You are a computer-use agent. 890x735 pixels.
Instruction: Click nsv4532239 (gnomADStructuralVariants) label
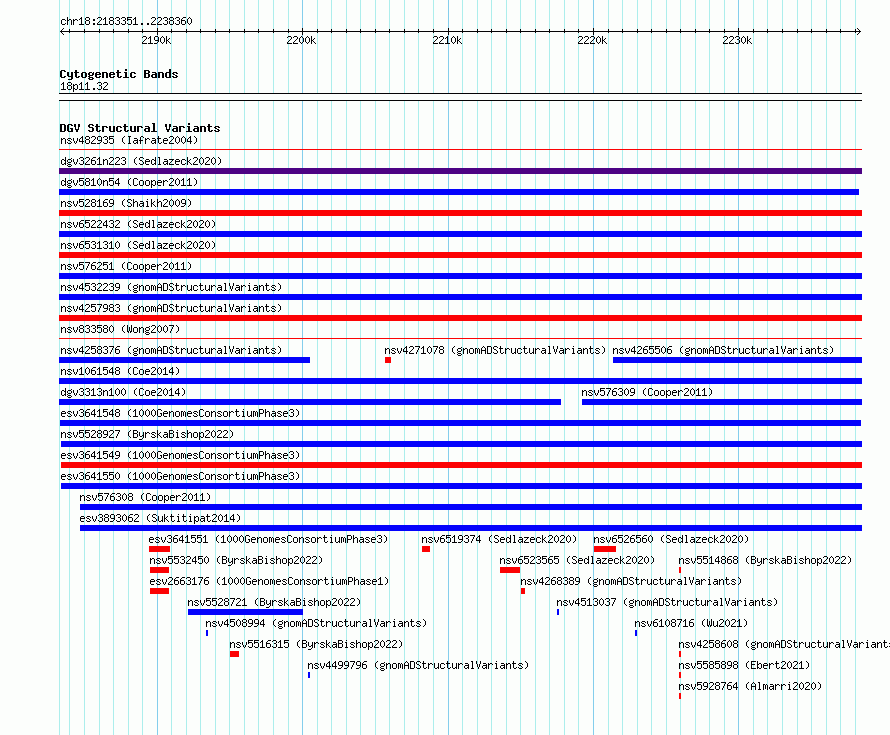tap(171, 287)
